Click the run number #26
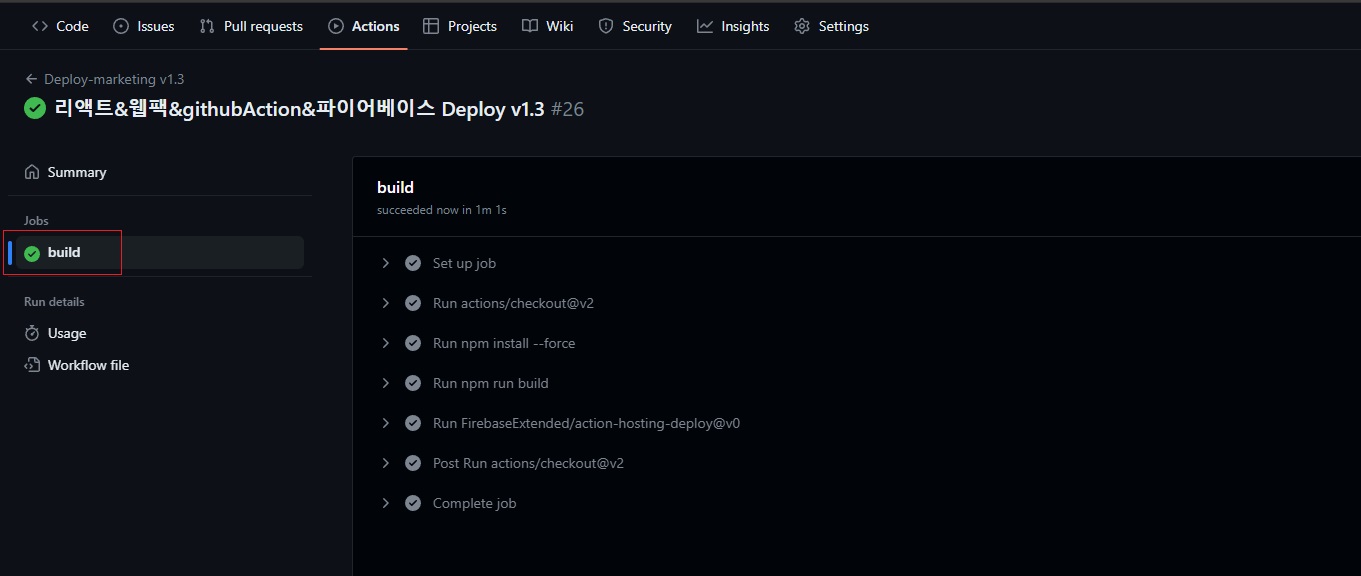1361x576 pixels. point(567,109)
